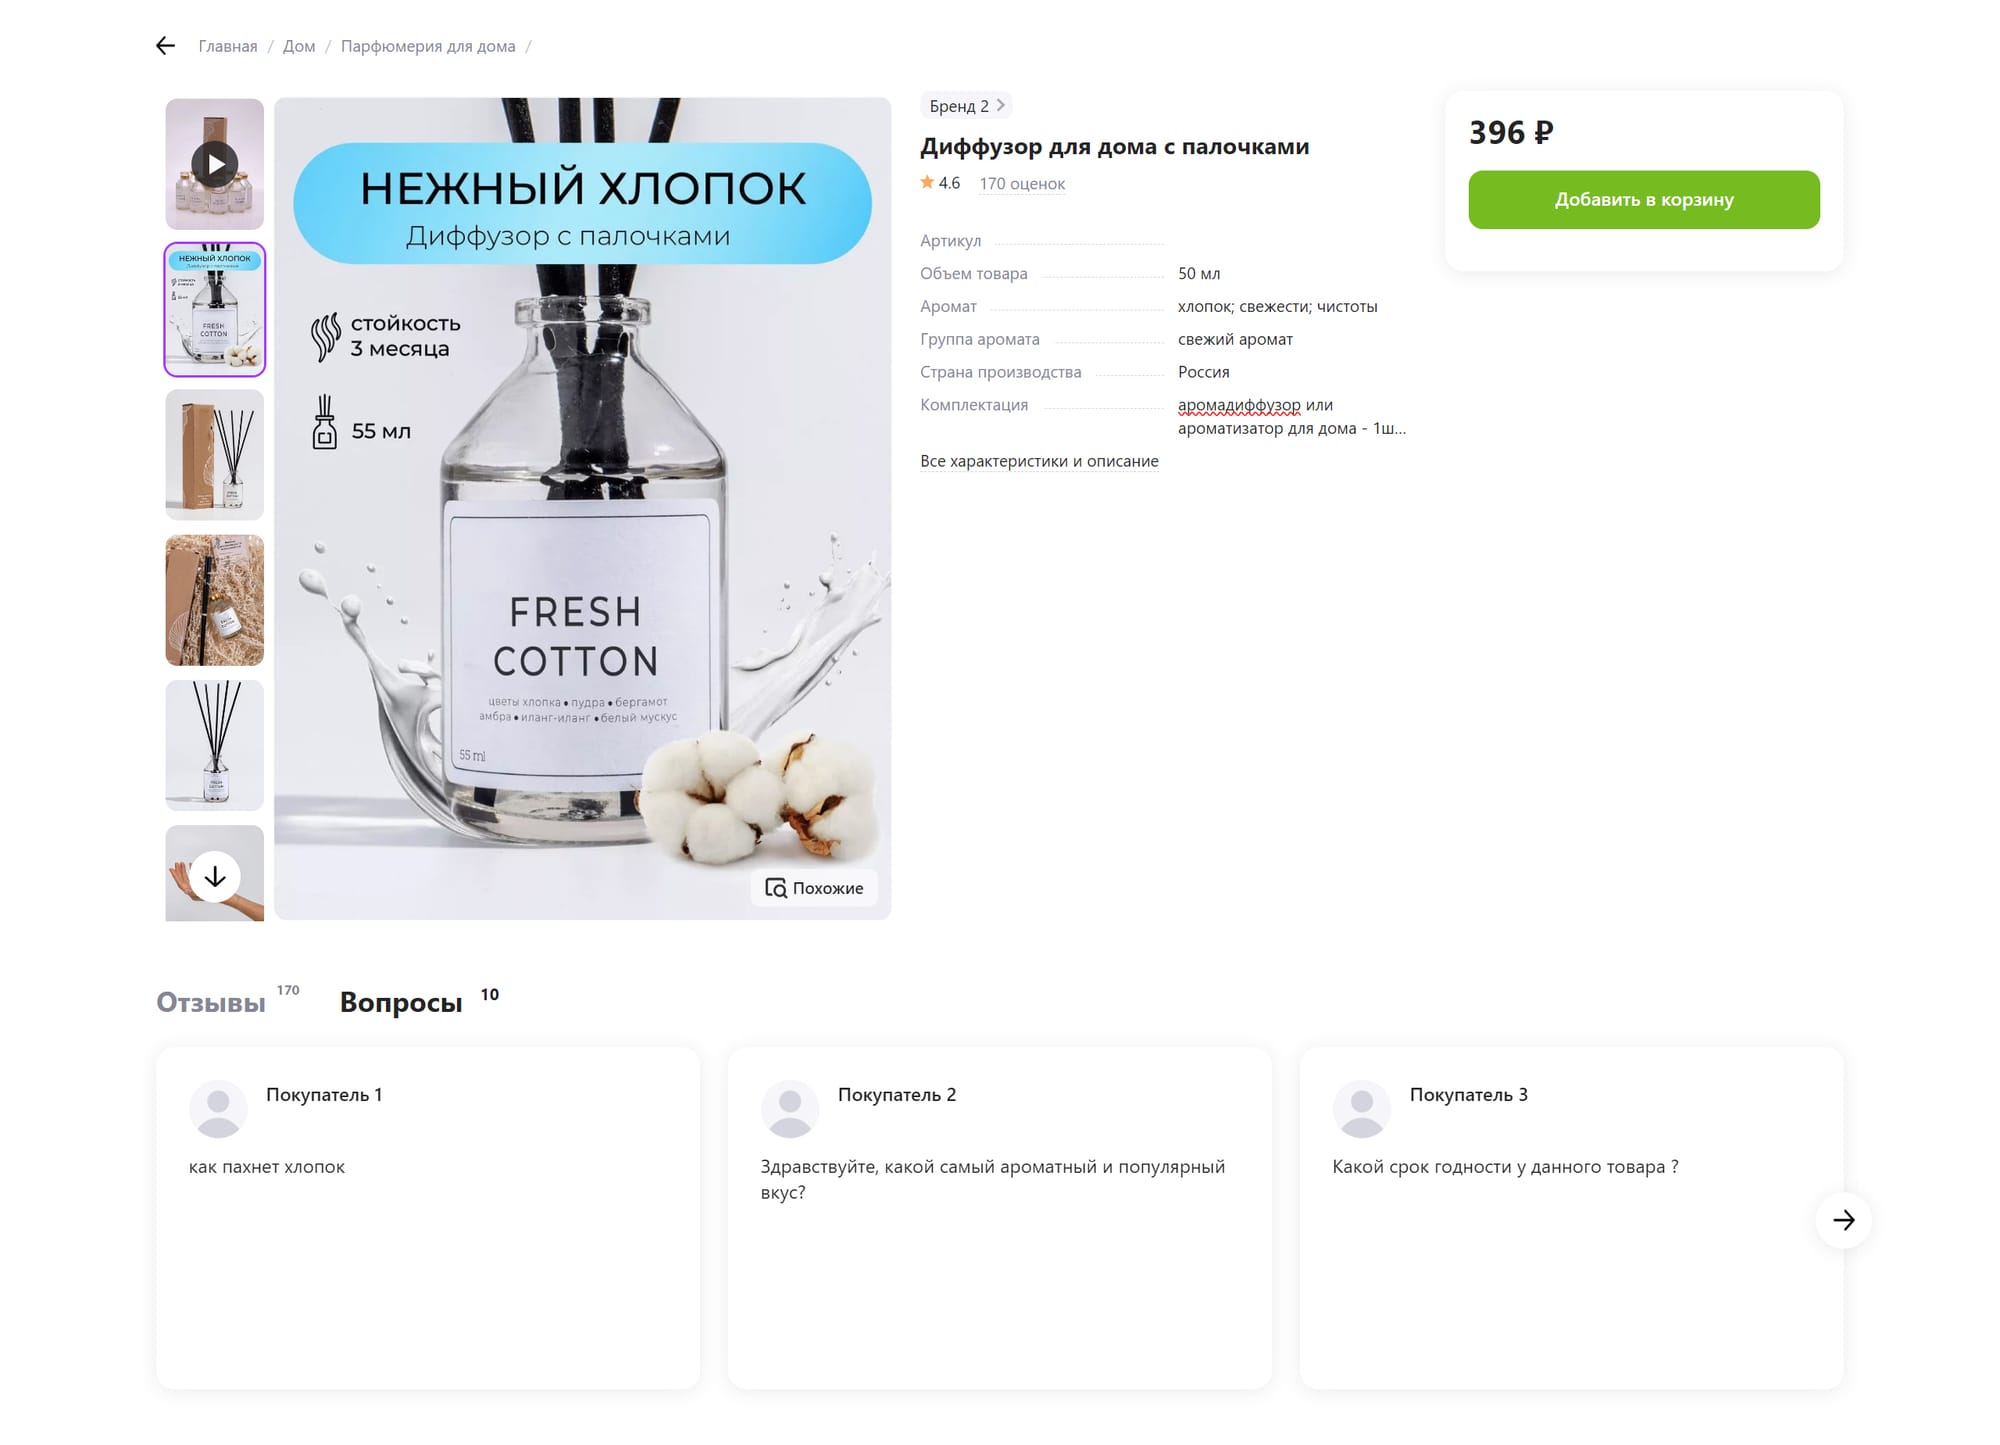Click the back arrow icon
2000x1445 pixels.
coord(166,46)
